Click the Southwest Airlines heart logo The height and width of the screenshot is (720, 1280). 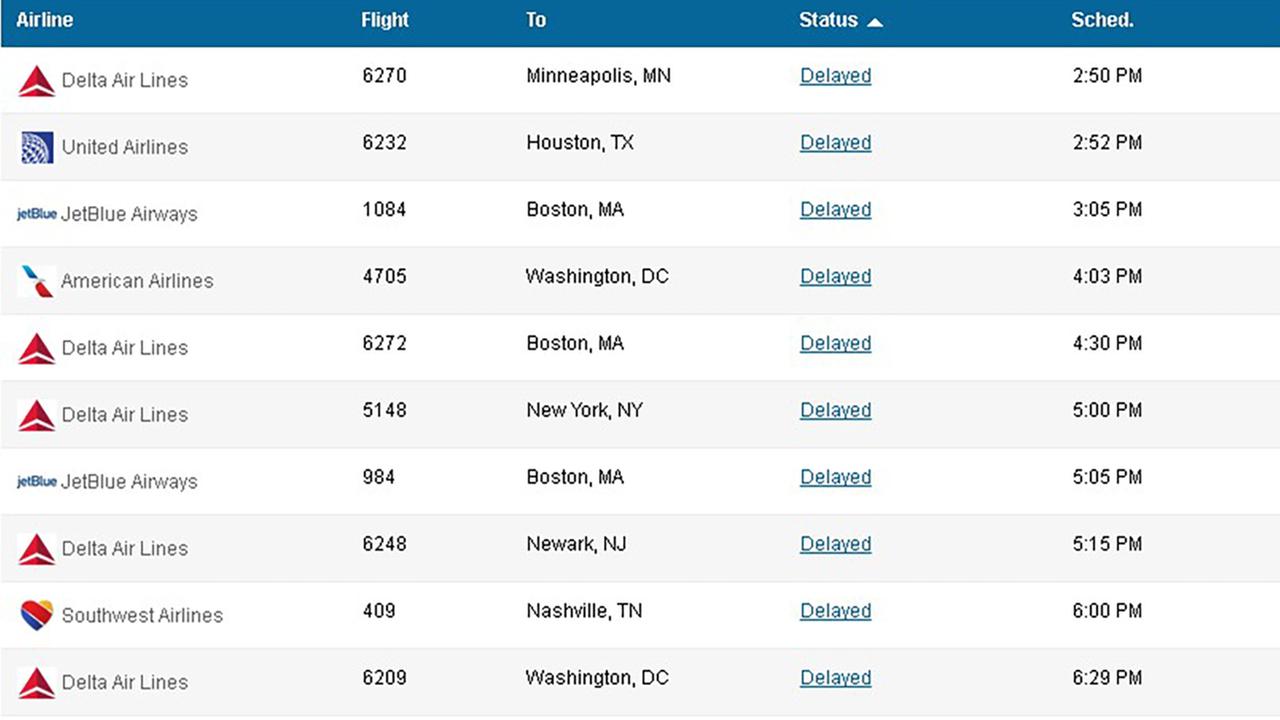click(37, 615)
